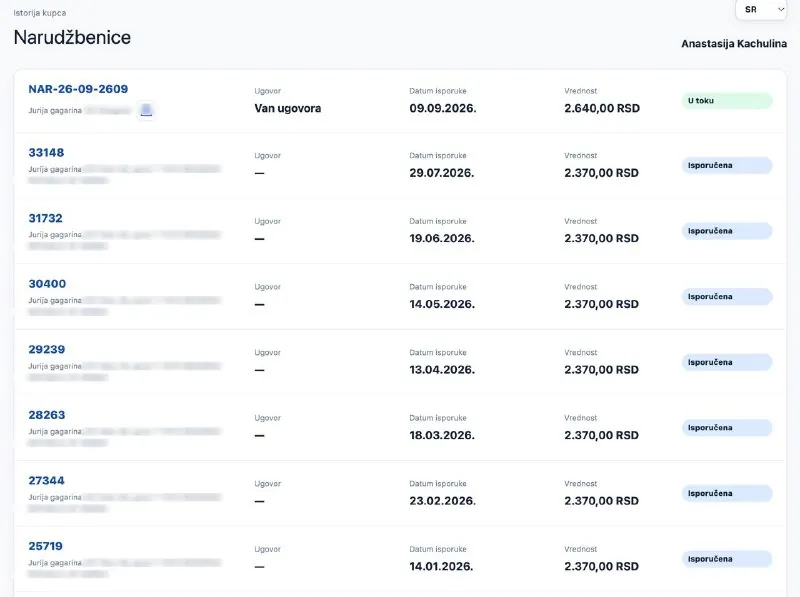Click the 'Istorija kupca' breadcrumb text
This screenshot has width=800, height=597.
pyautogui.click(x=40, y=13)
